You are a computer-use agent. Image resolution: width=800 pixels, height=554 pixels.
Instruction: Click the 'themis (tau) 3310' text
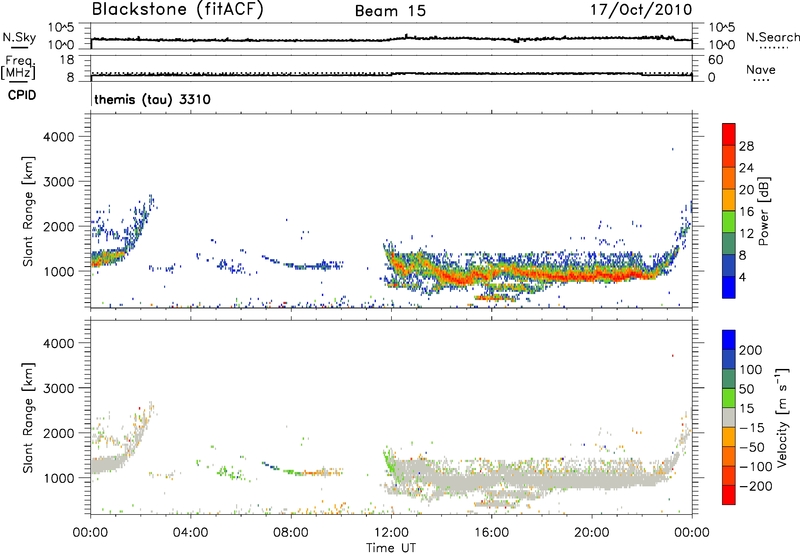(153, 99)
